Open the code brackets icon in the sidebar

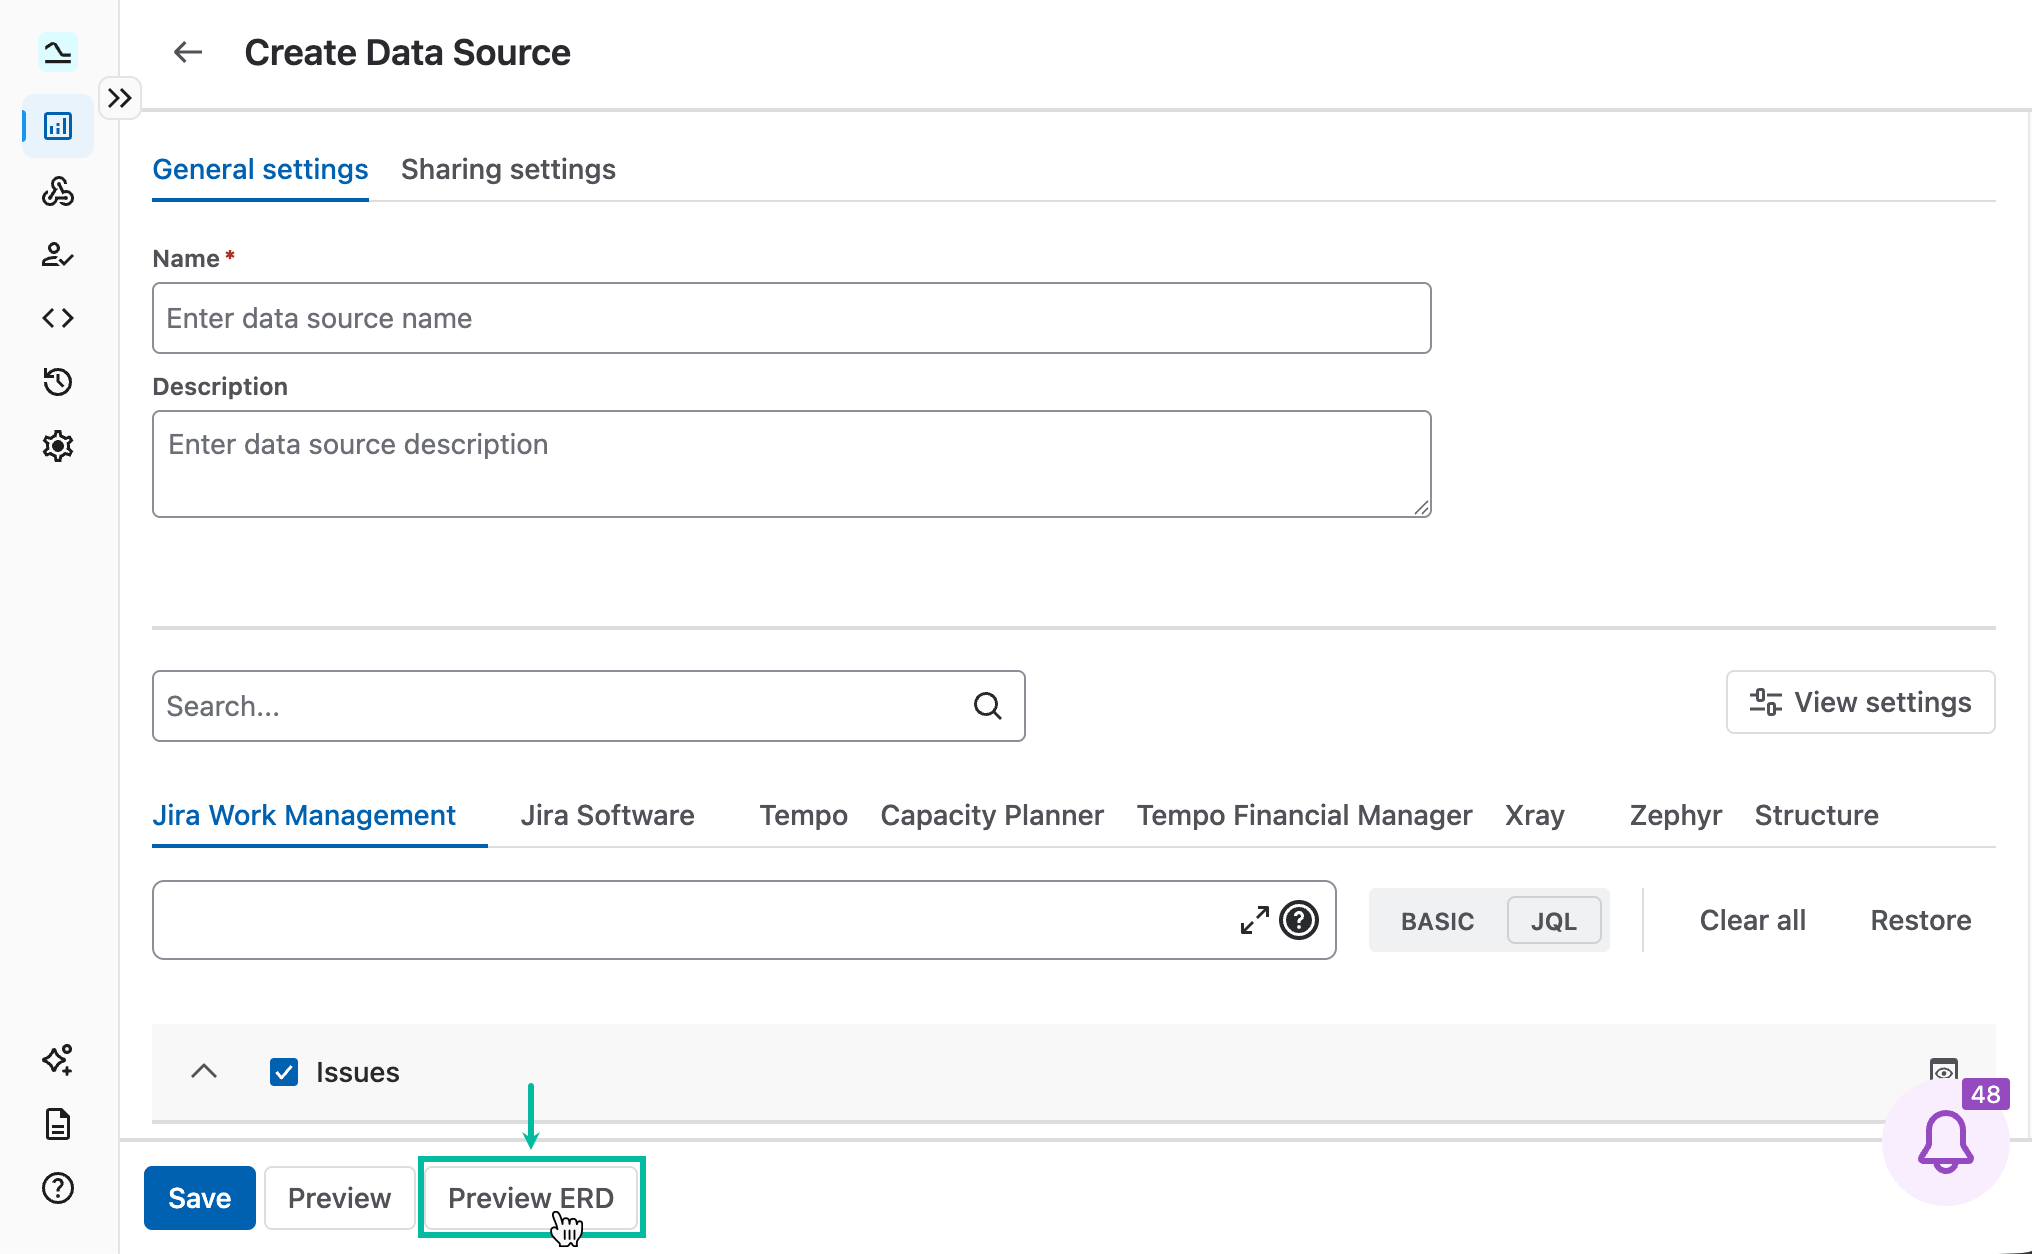[58, 318]
